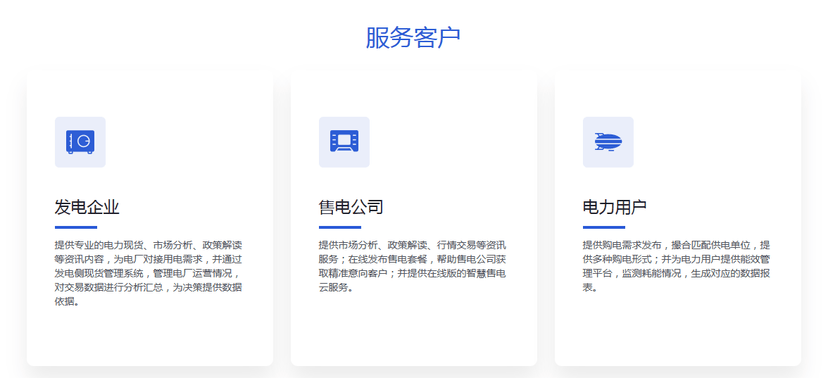This screenshot has width=828, height=378.
Task: Click the description text starting 提供购电需求发布
Action: tap(676, 266)
